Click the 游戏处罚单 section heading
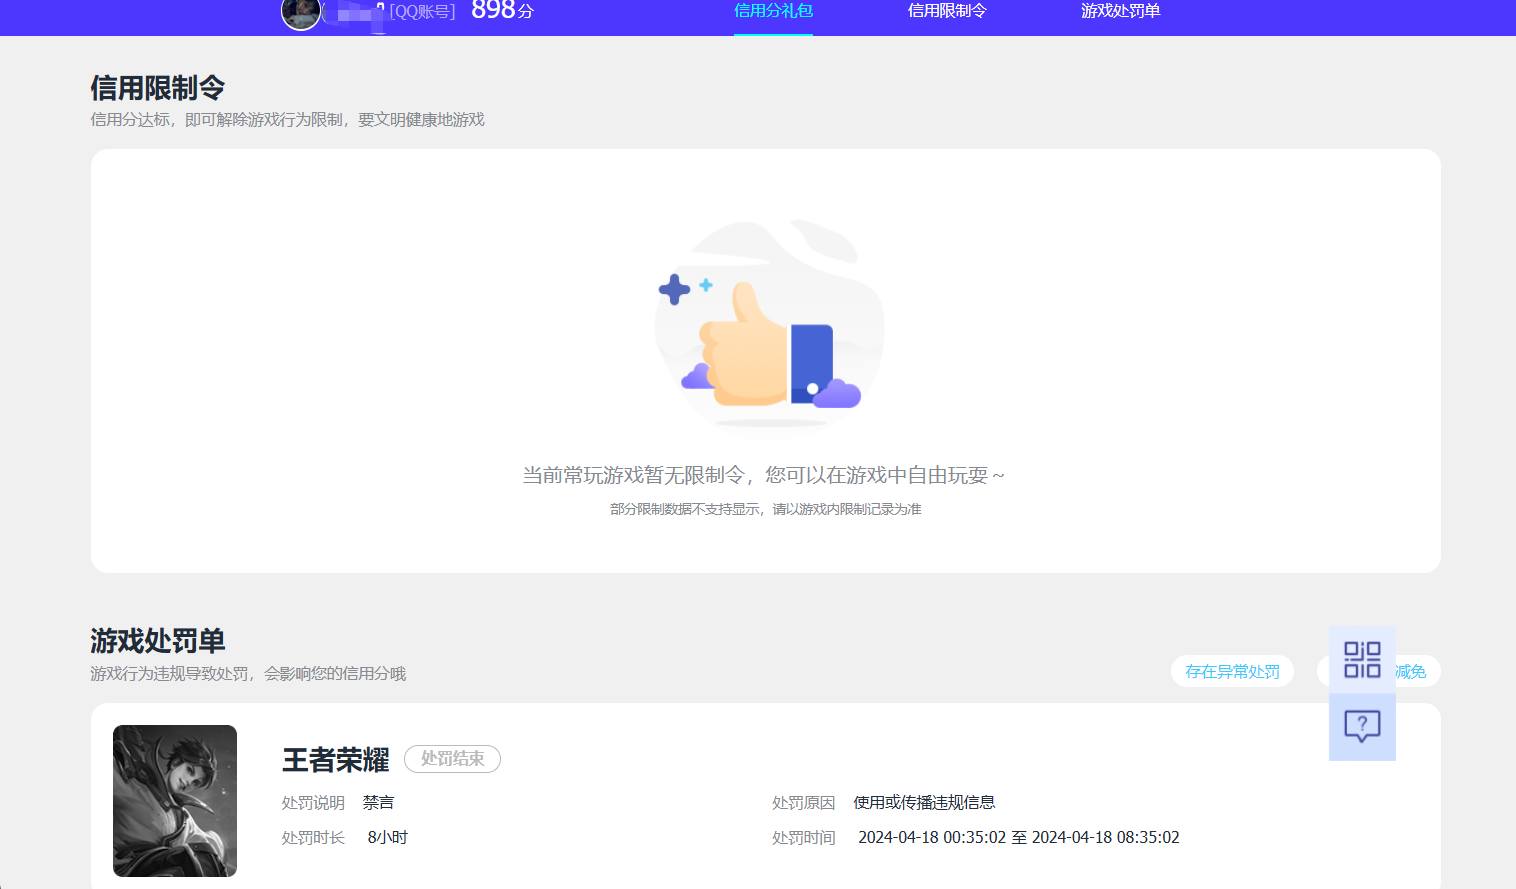1516x889 pixels. (x=157, y=641)
